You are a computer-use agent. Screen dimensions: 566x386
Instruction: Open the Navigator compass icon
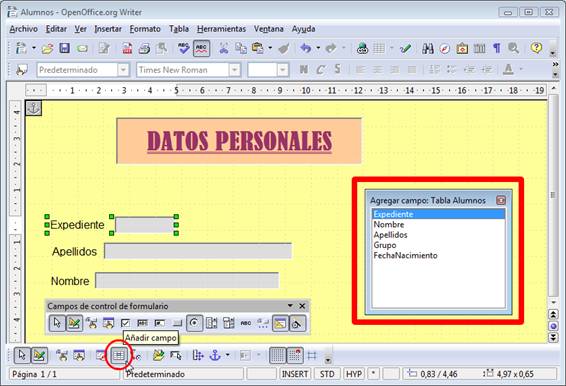tap(445, 48)
